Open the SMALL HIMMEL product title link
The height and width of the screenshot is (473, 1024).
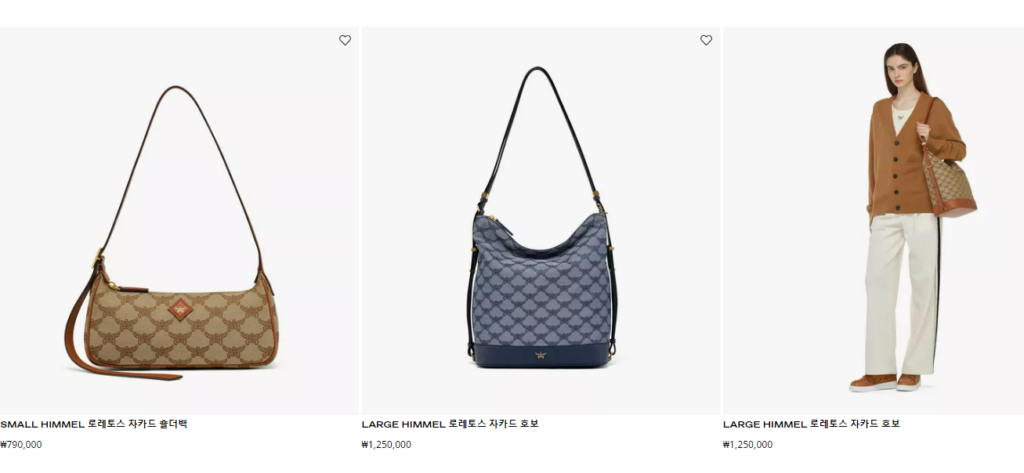[x=94, y=424]
